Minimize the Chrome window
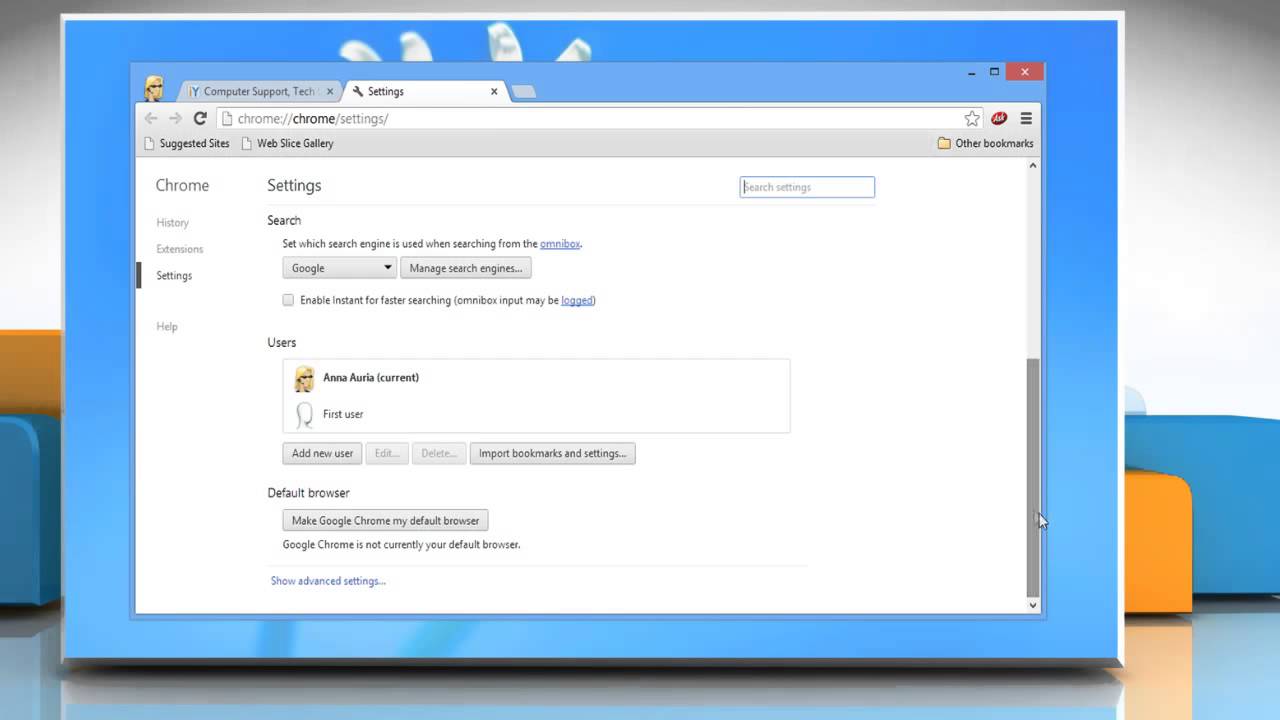 tap(971, 72)
